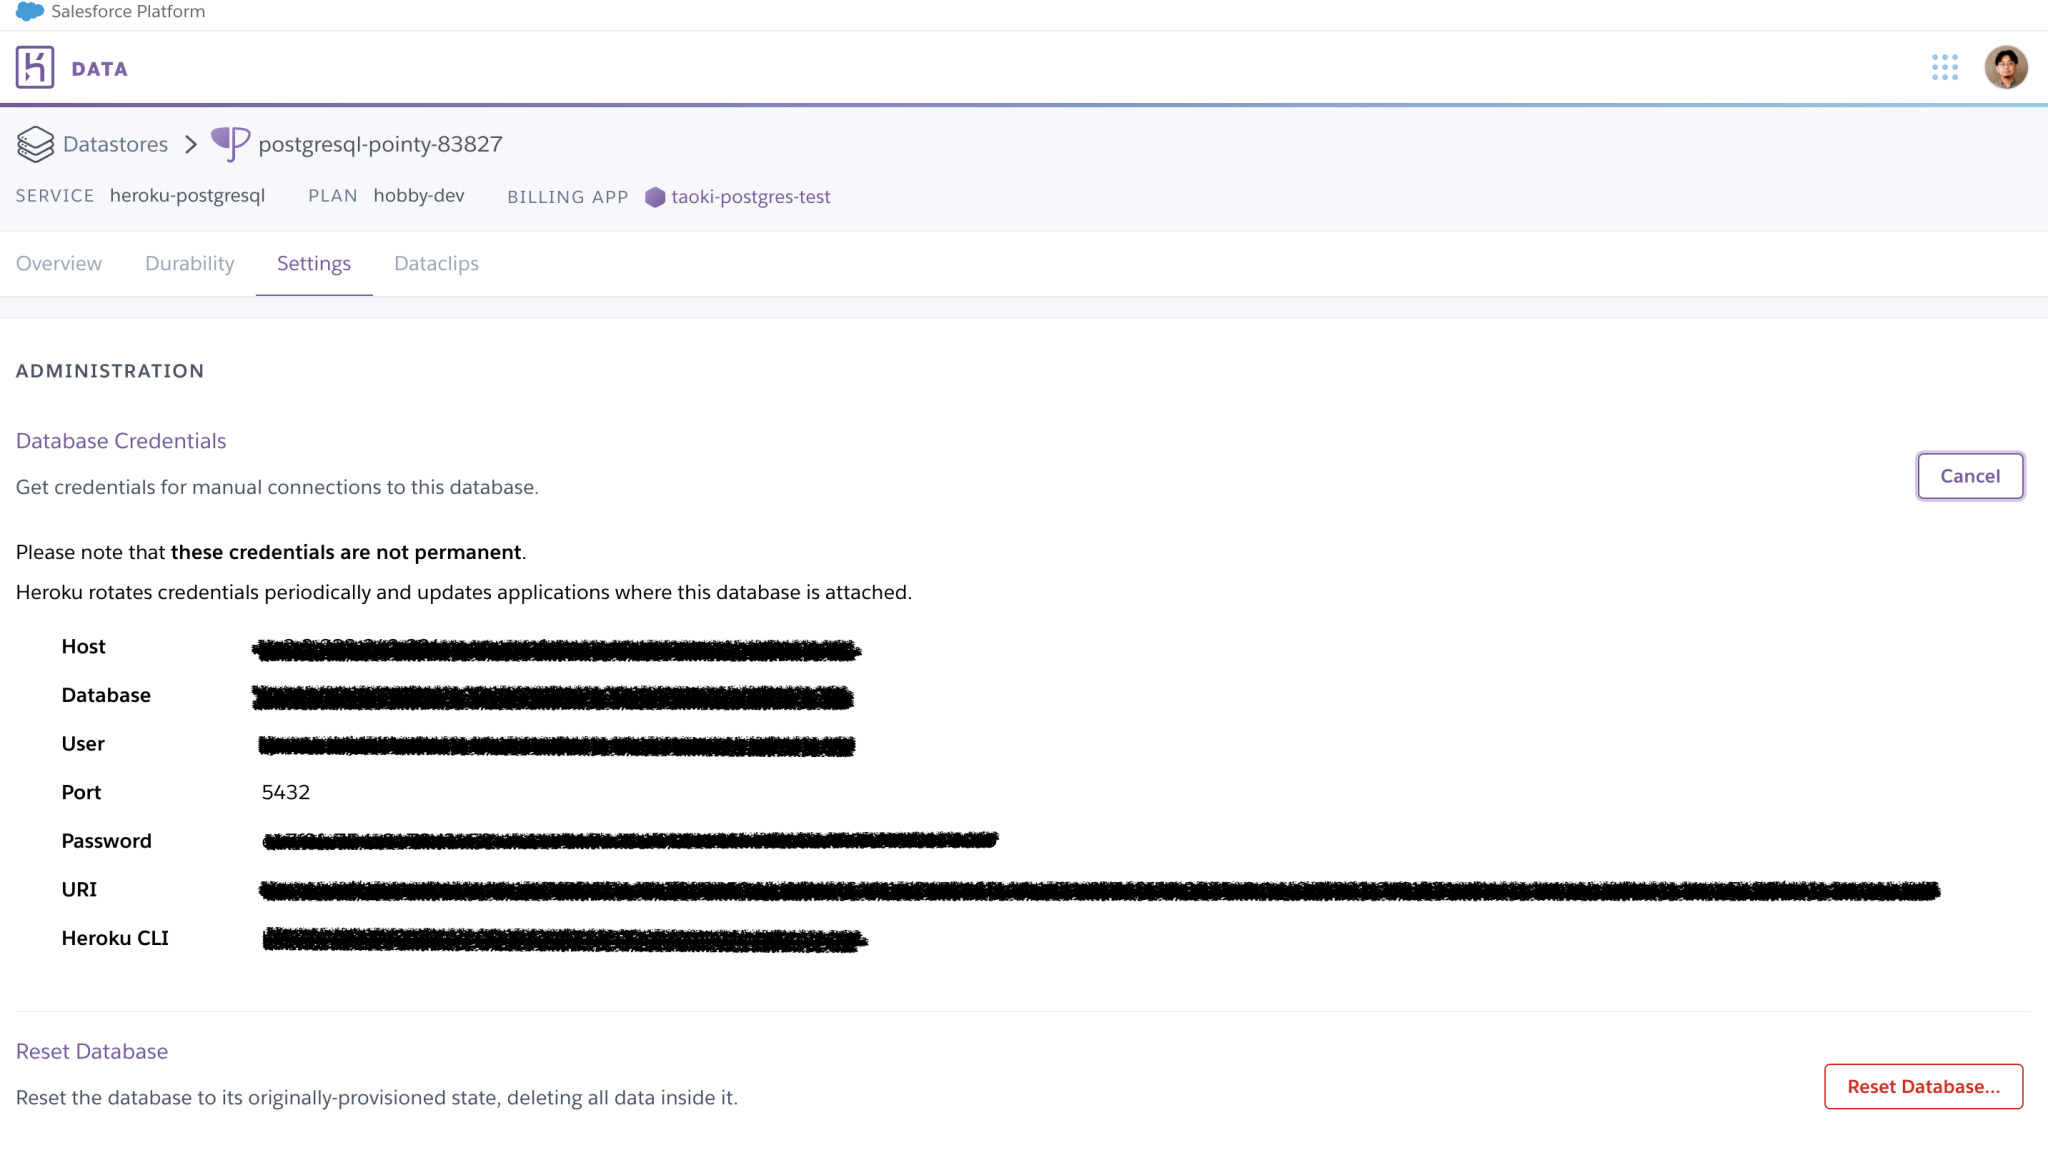The height and width of the screenshot is (1158, 2048).
Task: Click the Reset Database section heading
Action: pos(91,1051)
